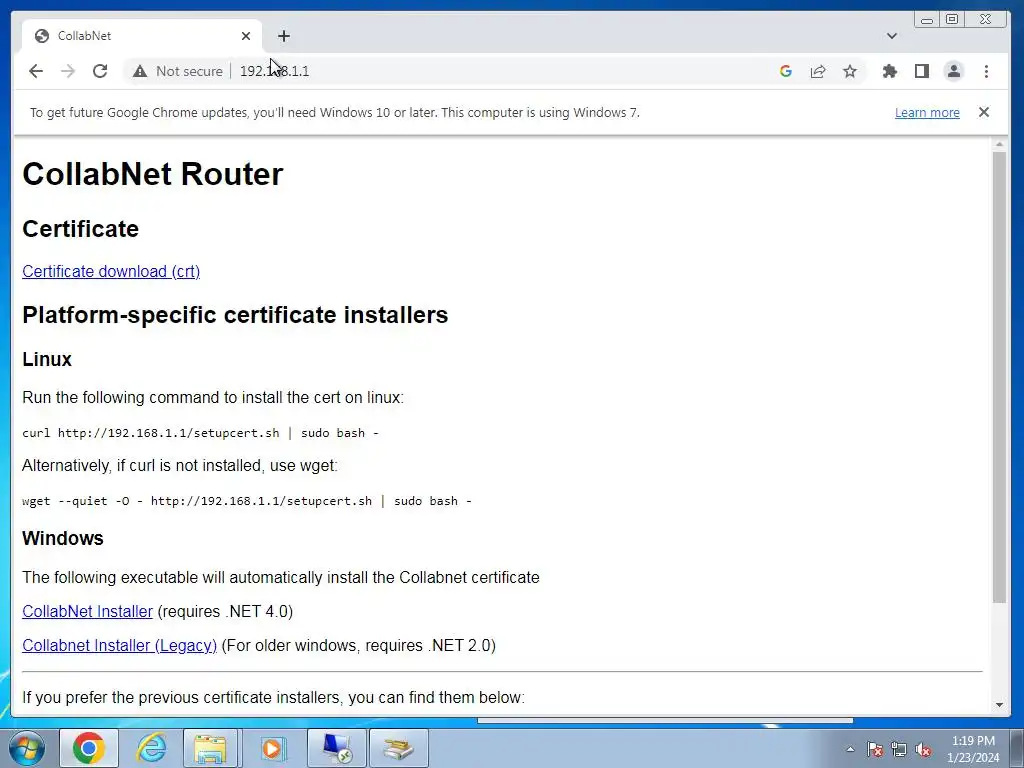Click the curl setupcert.sh command text

click(x=200, y=433)
